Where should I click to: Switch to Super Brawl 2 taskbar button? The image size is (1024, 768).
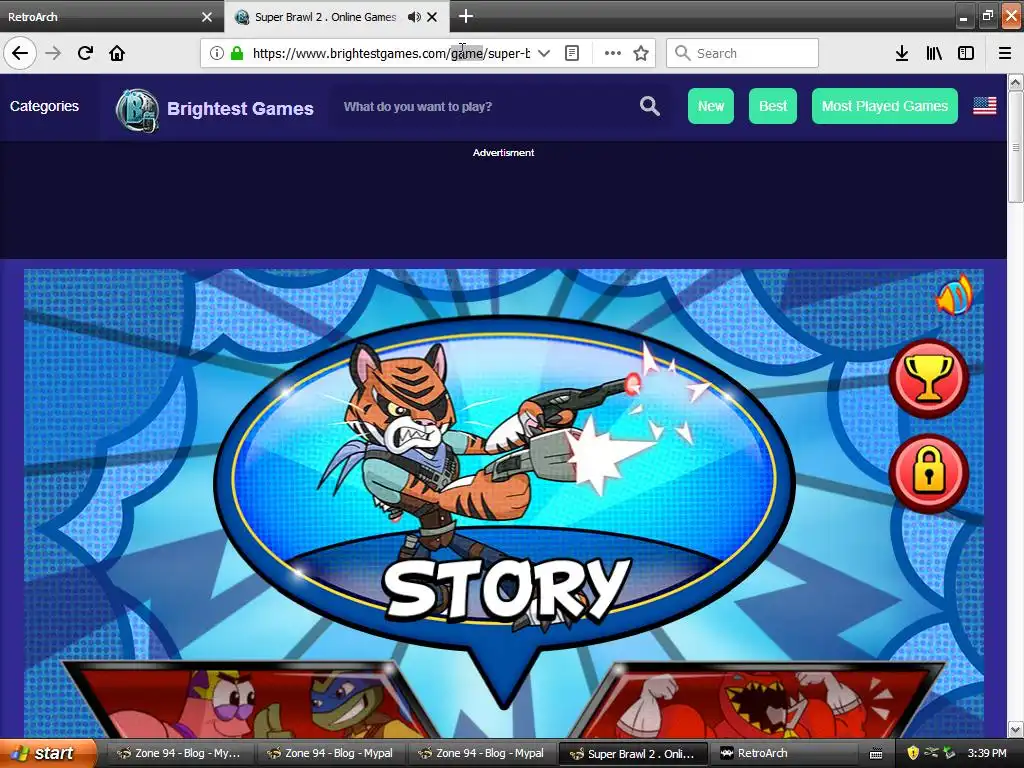tap(633, 754)
